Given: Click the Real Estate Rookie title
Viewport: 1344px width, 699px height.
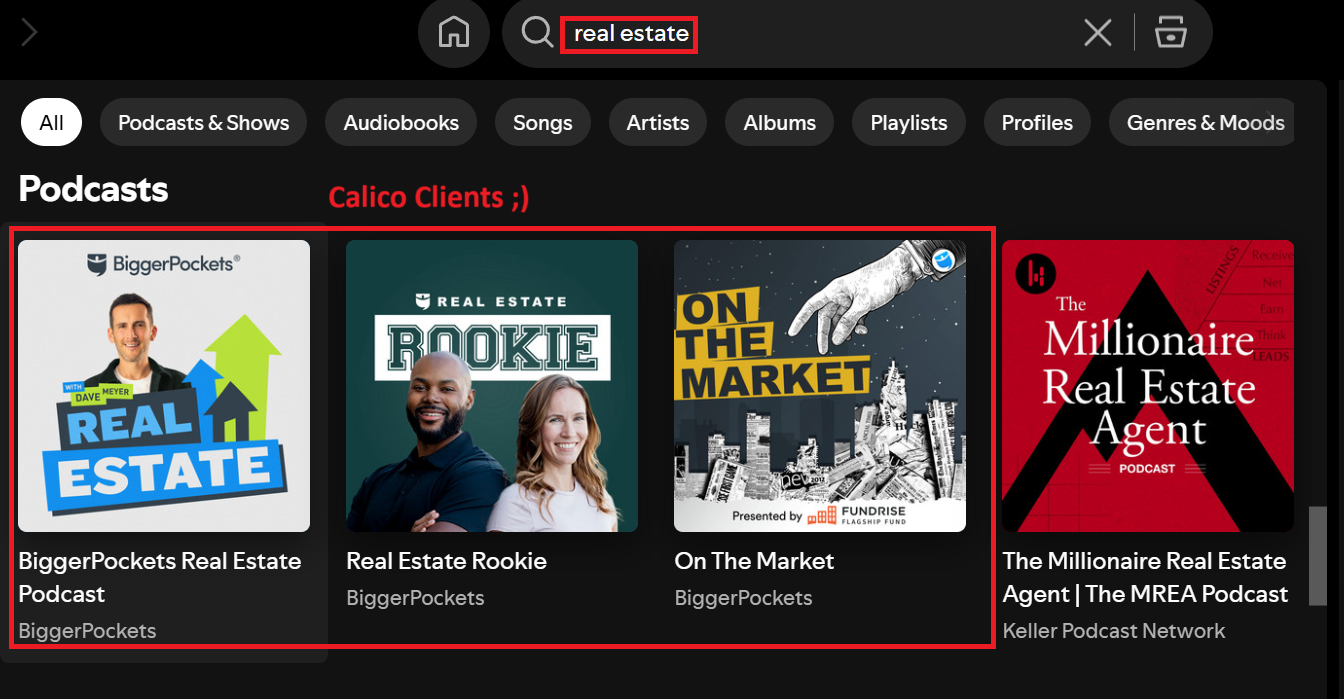Looking at the screenshot, I should point(446,561).
